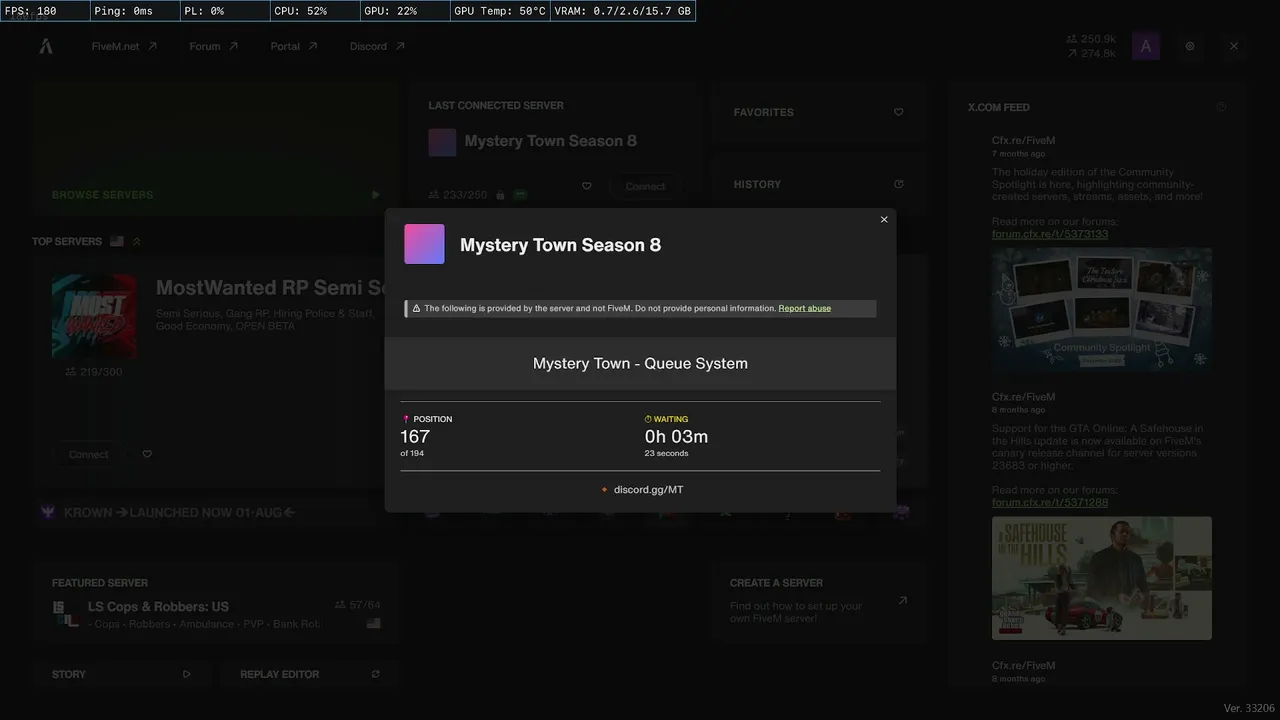Open Create a Server

coord(818,600)
